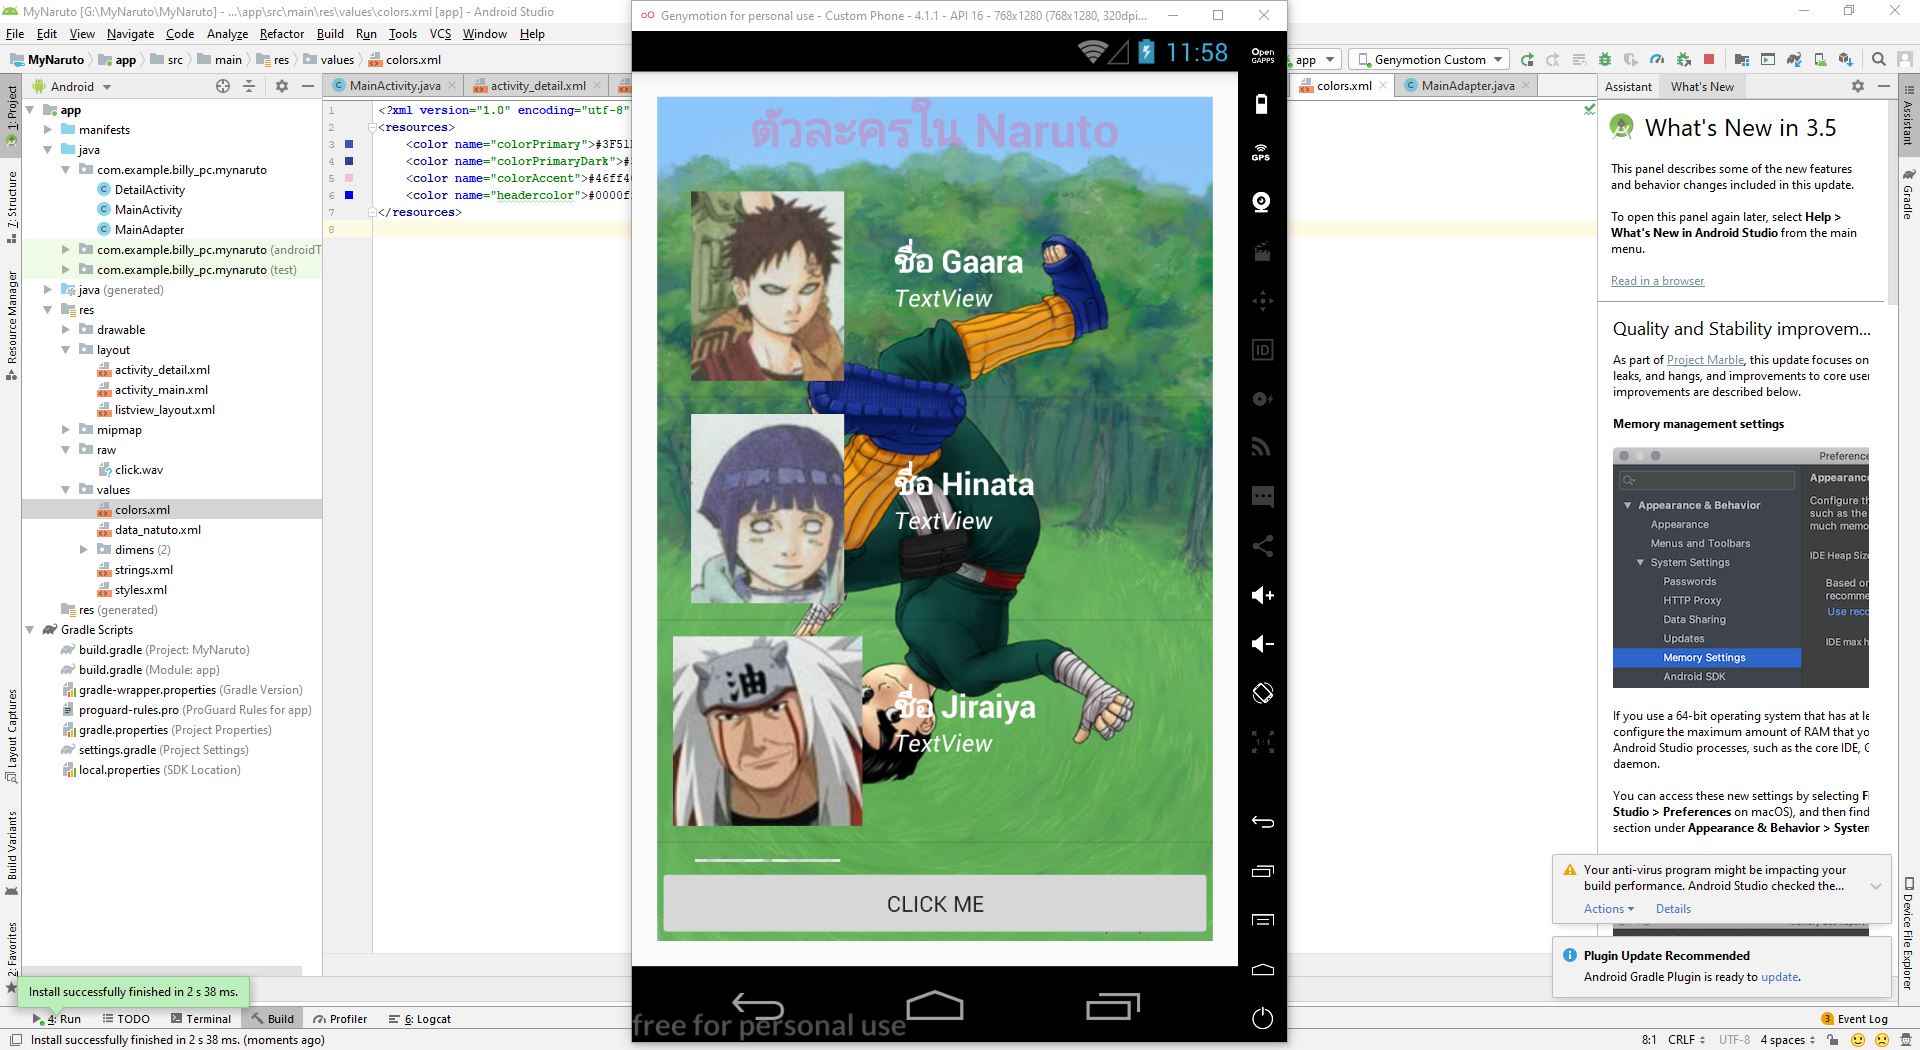The height and width of the screenshot is (1050, 1920).
Task: Click the Rerun app icon in toolbar
Action: 1527,60
